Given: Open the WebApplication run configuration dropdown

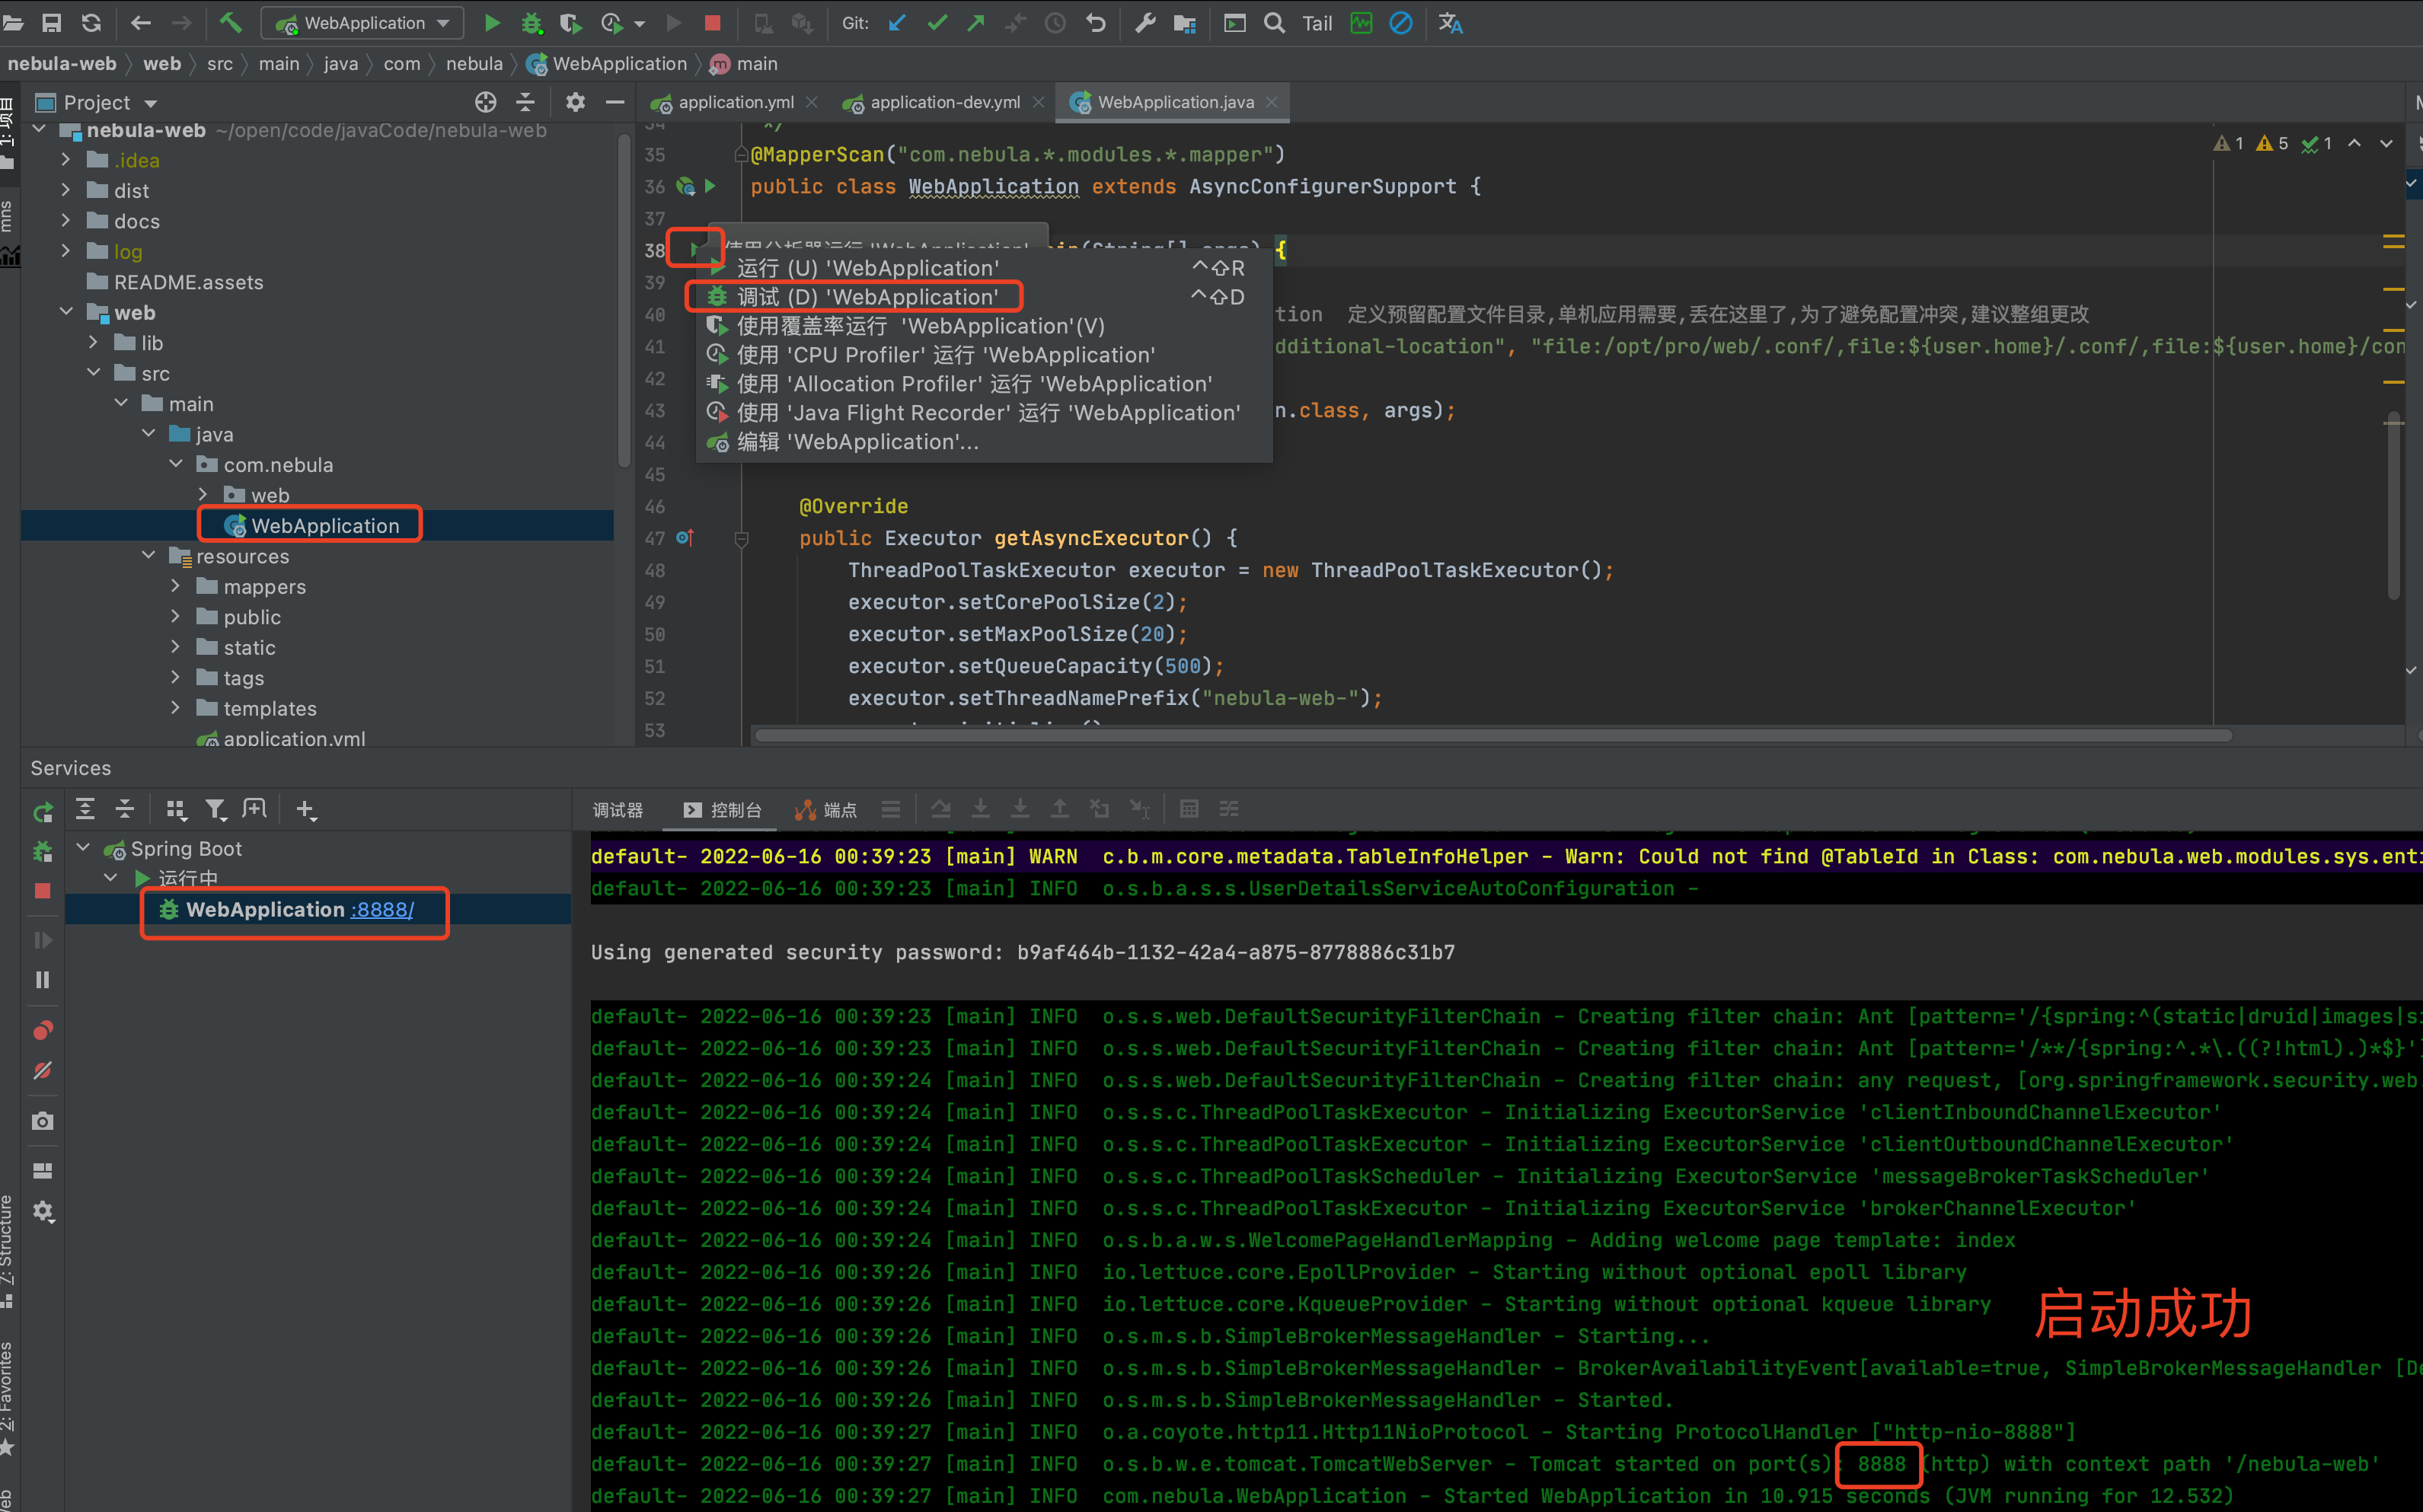Looking at the screenshot, I should coord(363,22).
